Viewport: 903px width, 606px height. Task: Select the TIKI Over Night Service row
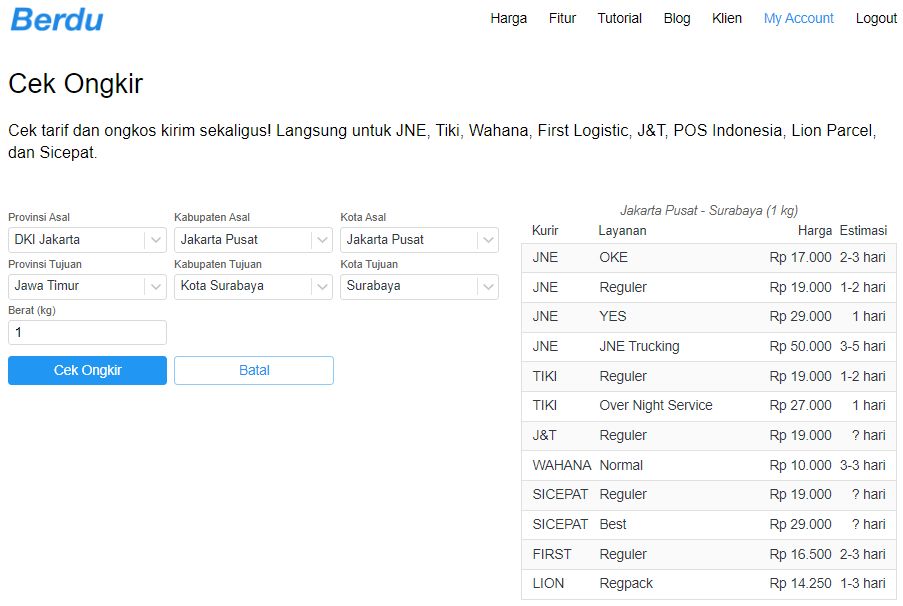coord(709,406)
